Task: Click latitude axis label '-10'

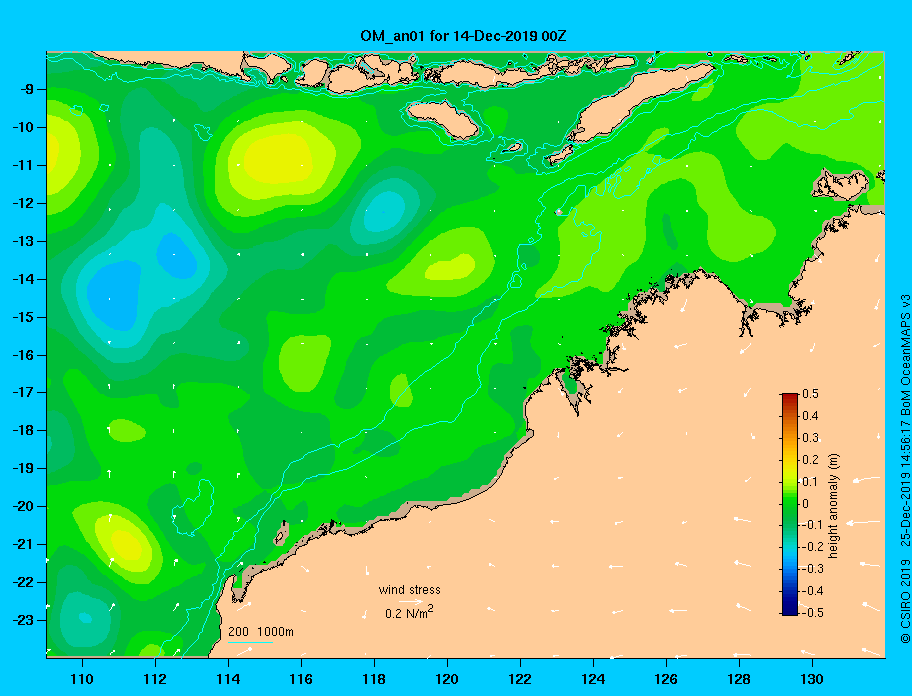Action: click(x=23, y=127)
